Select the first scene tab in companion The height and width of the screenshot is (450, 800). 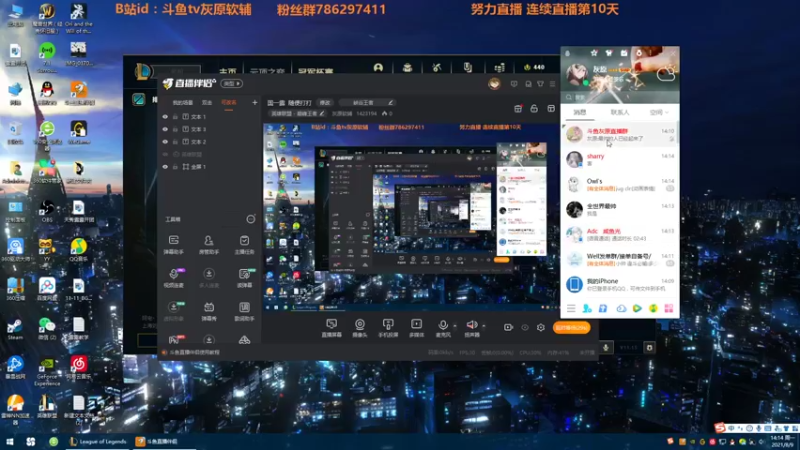point(183,103)
